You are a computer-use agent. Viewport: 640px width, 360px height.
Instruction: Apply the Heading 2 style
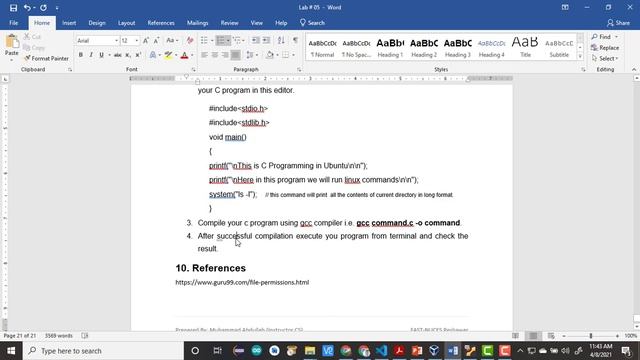pyautogui.click(x=424, y=48)
